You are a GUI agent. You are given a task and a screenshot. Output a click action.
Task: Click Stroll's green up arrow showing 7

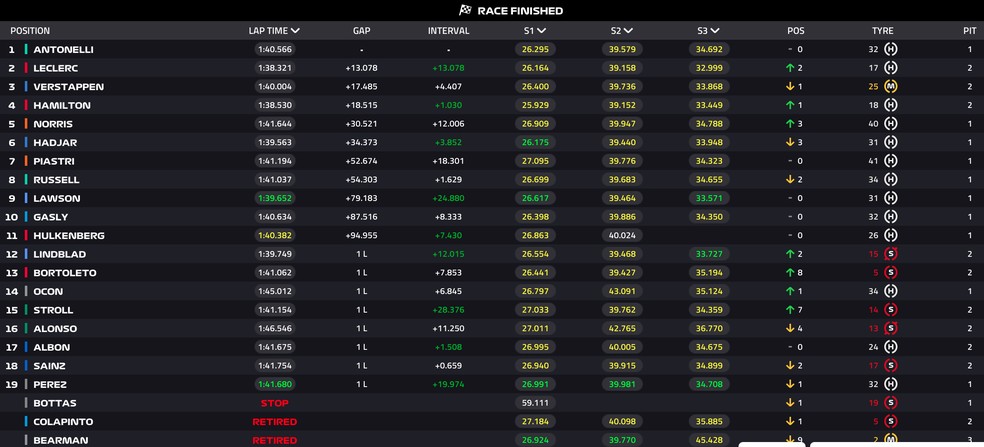[x=789, y=310]
